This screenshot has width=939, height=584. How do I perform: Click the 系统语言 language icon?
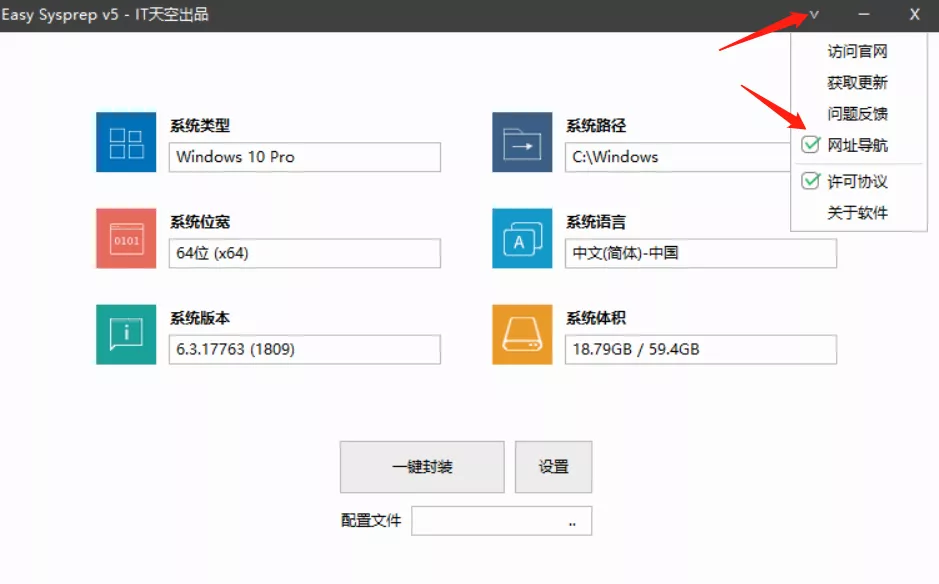(522, 238)
